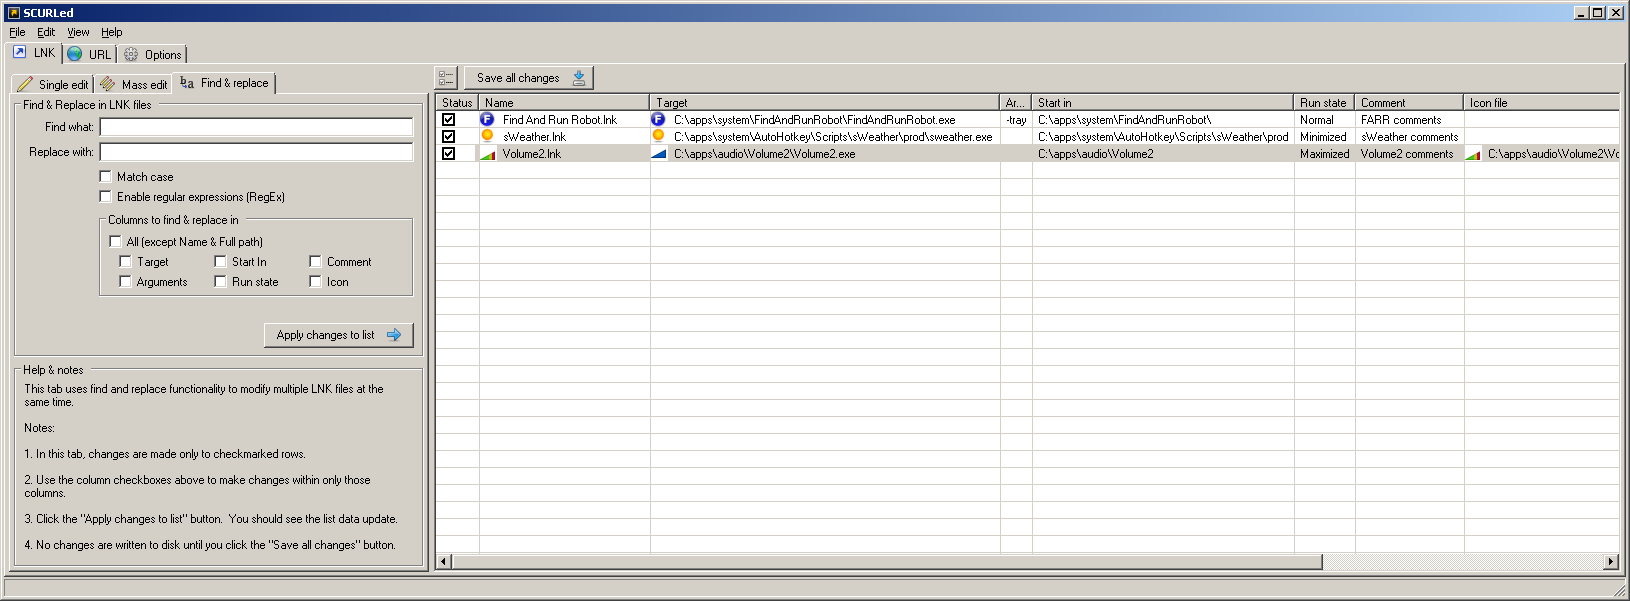The width and height of the screenshot is (1630, 601).
Task: Click the scroll right arrow of list
Action: tap(1611, 562)
